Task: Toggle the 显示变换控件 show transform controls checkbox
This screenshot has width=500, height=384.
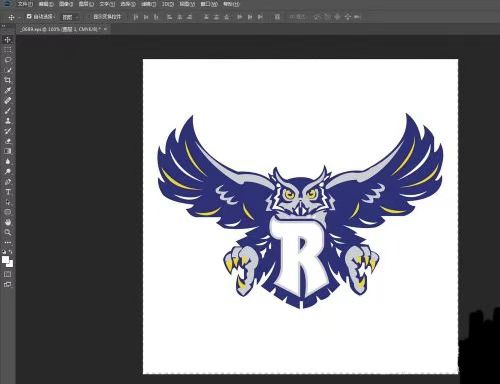Action: [x=89, y=16]
